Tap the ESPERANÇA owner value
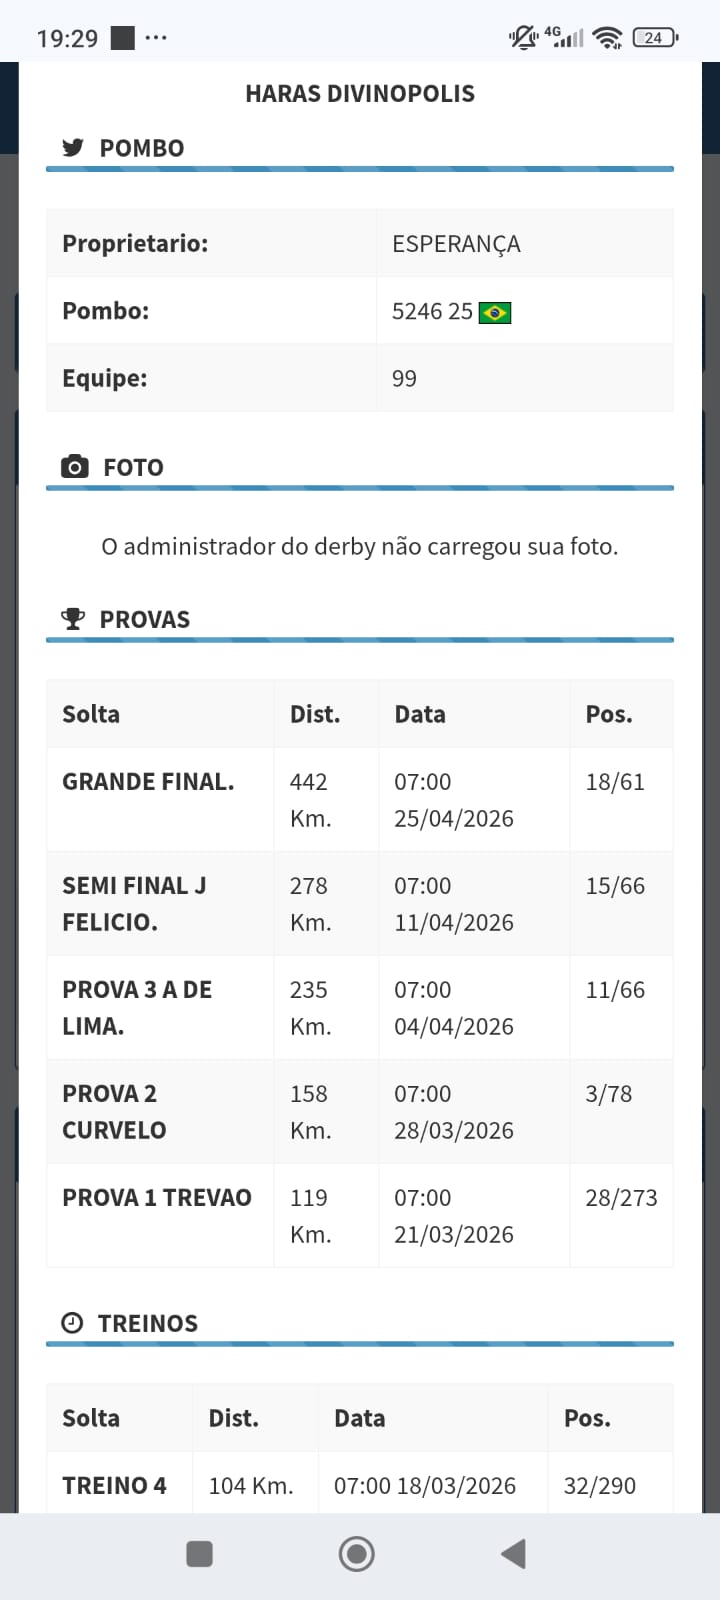Image resolution: width=720 pixels, height=1600 pixels. [x=456, y=244]
